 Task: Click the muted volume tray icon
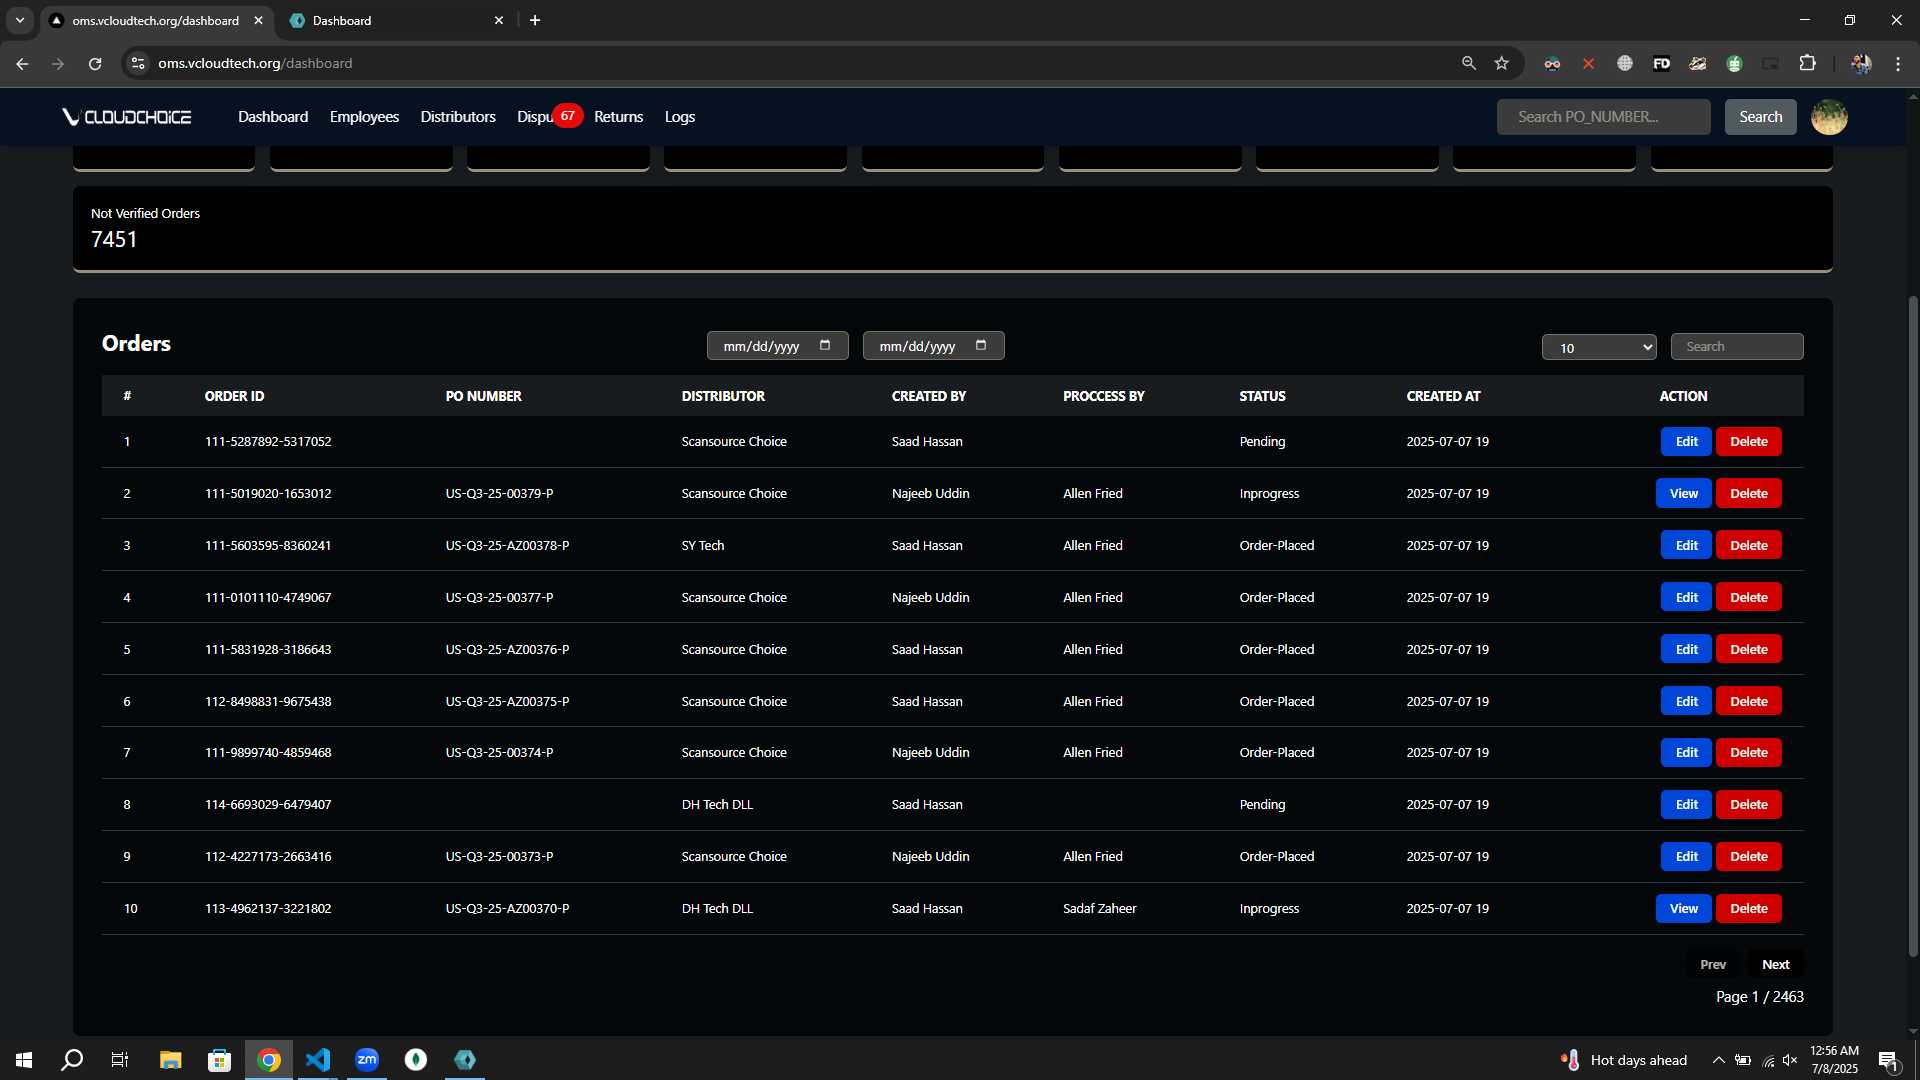coord(1790,1060)
